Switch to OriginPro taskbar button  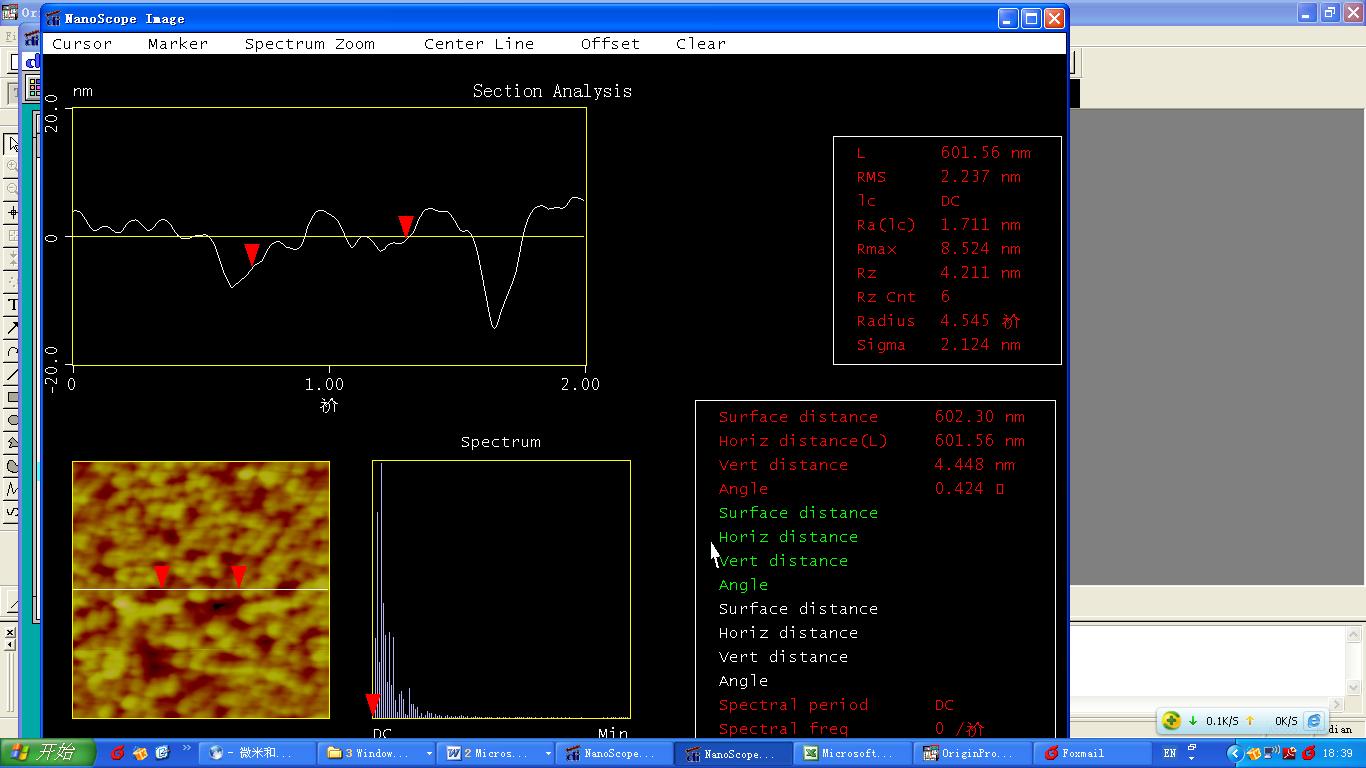(968, 753)
